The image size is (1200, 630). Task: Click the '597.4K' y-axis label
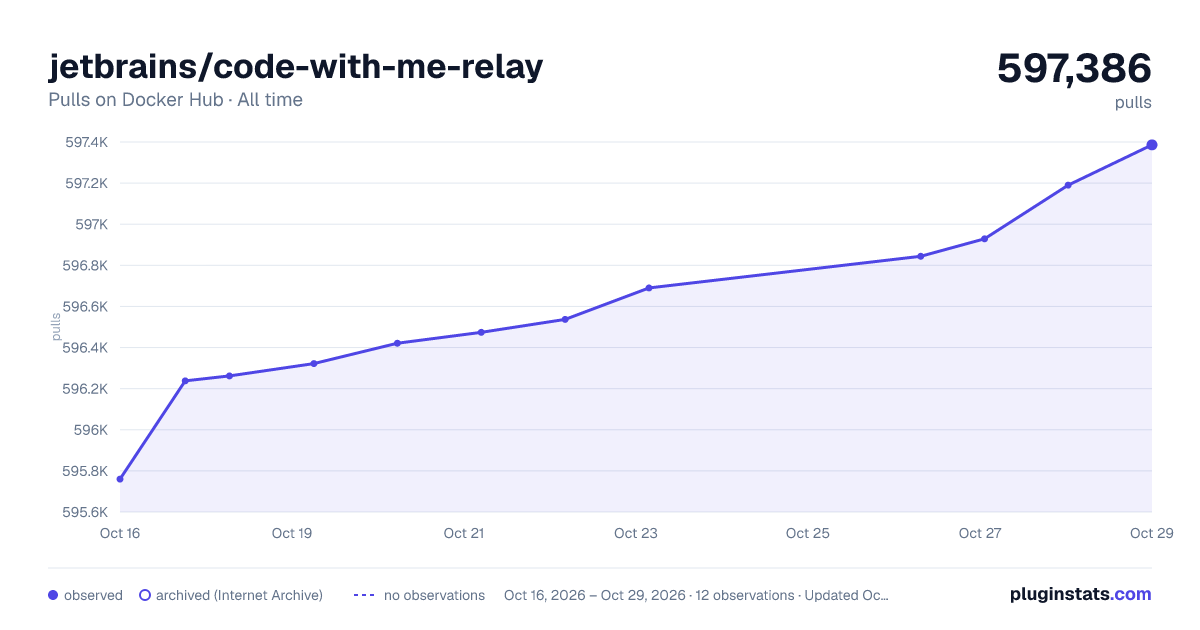pyautogui.click(x=87, y=142)
